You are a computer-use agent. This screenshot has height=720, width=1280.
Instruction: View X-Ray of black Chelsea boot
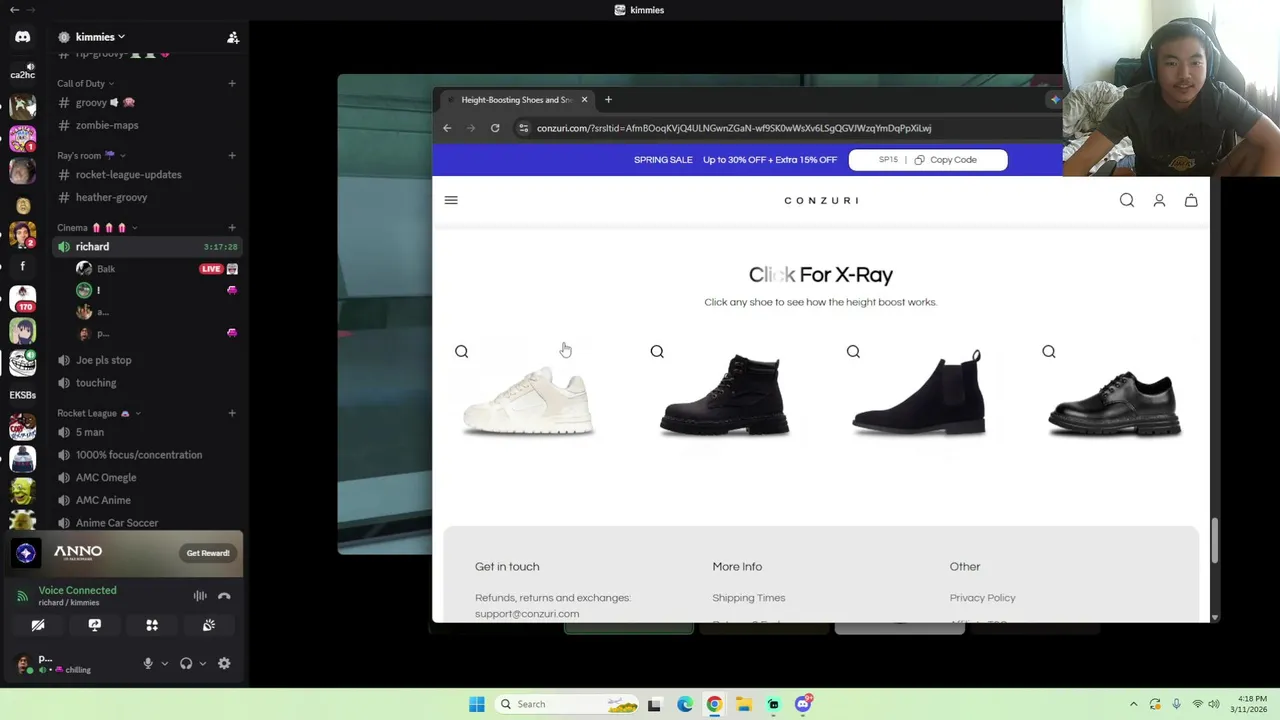[919, 393]
